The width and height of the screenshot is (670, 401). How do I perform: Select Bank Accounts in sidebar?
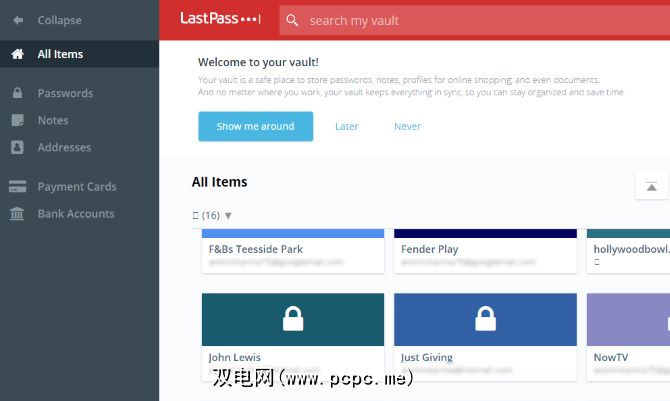[76, 214]
